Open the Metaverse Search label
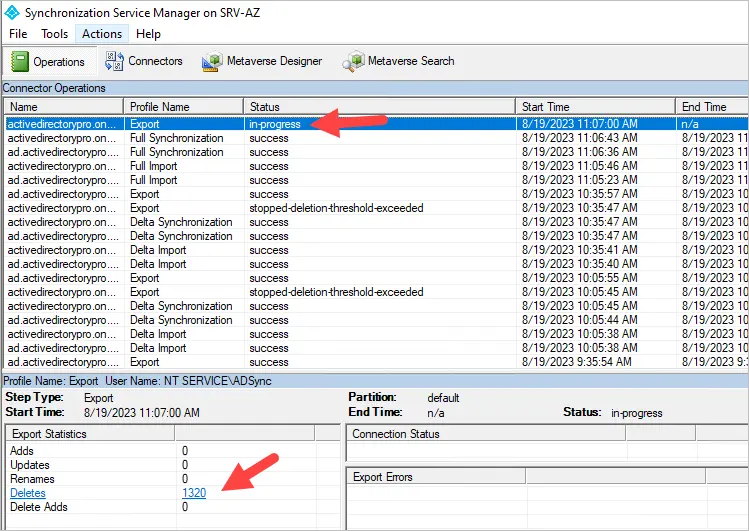749x531 pixels. (x=411, y=61)
